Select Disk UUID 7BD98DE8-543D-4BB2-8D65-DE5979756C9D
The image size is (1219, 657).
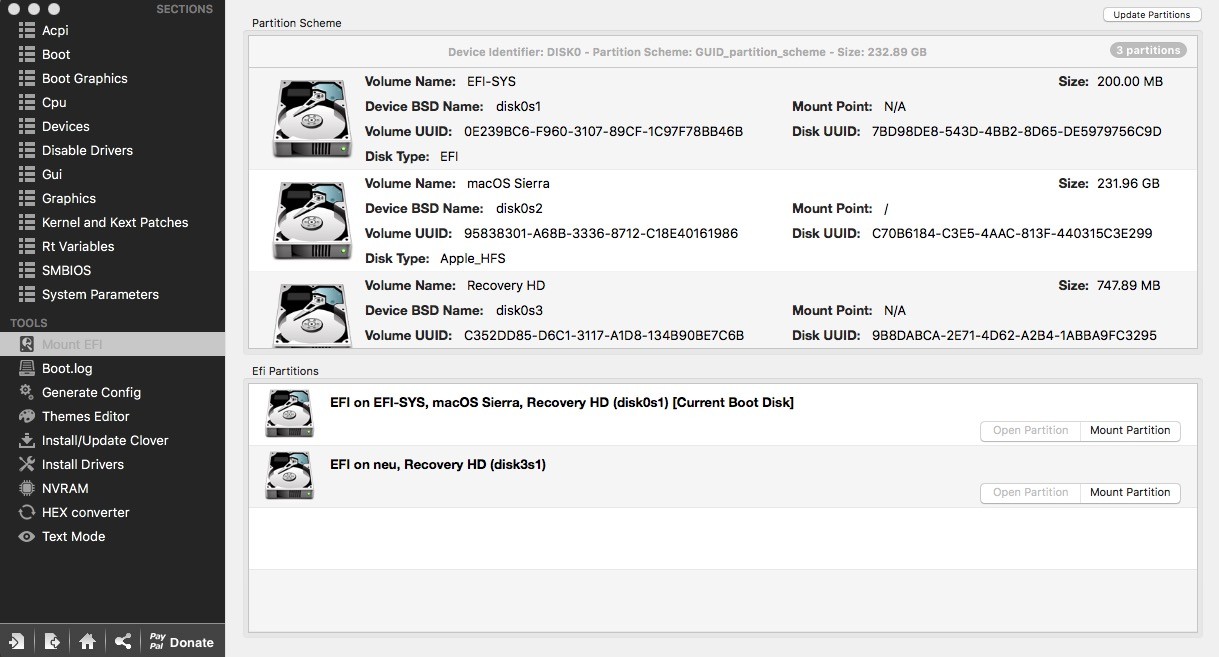coord(1017,131)
